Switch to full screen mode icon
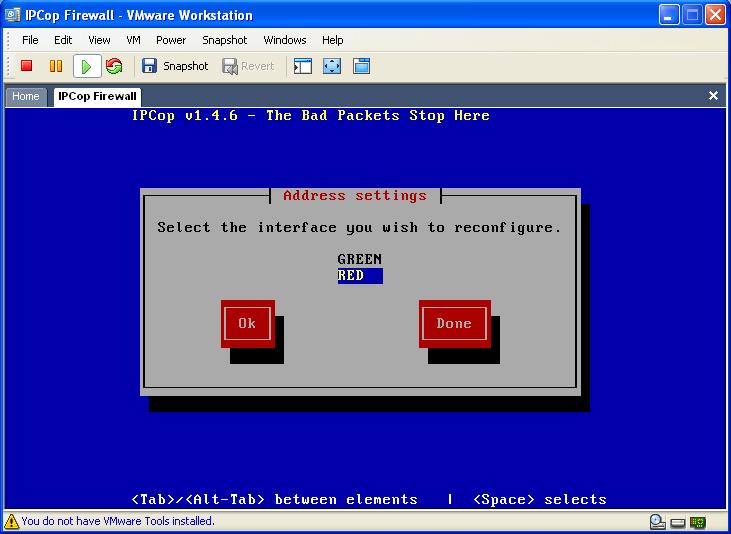This screenshot has height=534, width=731. pos(332,66)
